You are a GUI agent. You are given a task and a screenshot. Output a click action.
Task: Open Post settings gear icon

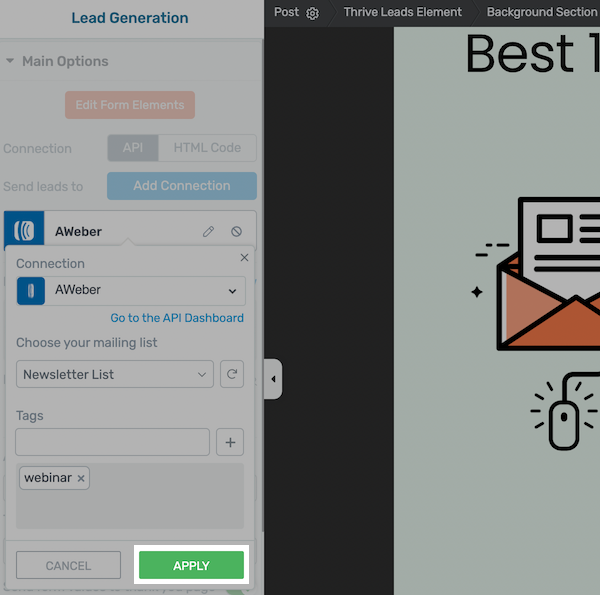tap(312, 13)
